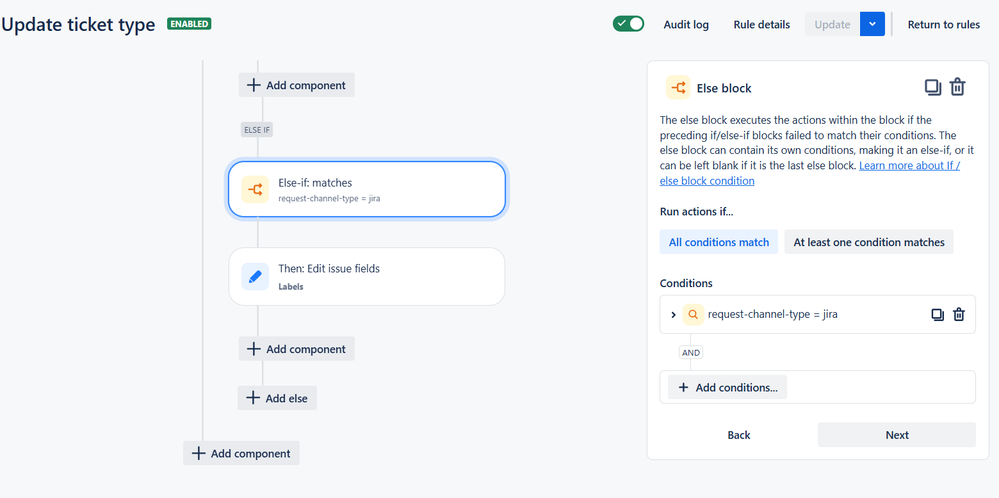Screen dimensions: 999x498
Task: Expand the request-channel-type condition chevron
Action: coord(673,315)
